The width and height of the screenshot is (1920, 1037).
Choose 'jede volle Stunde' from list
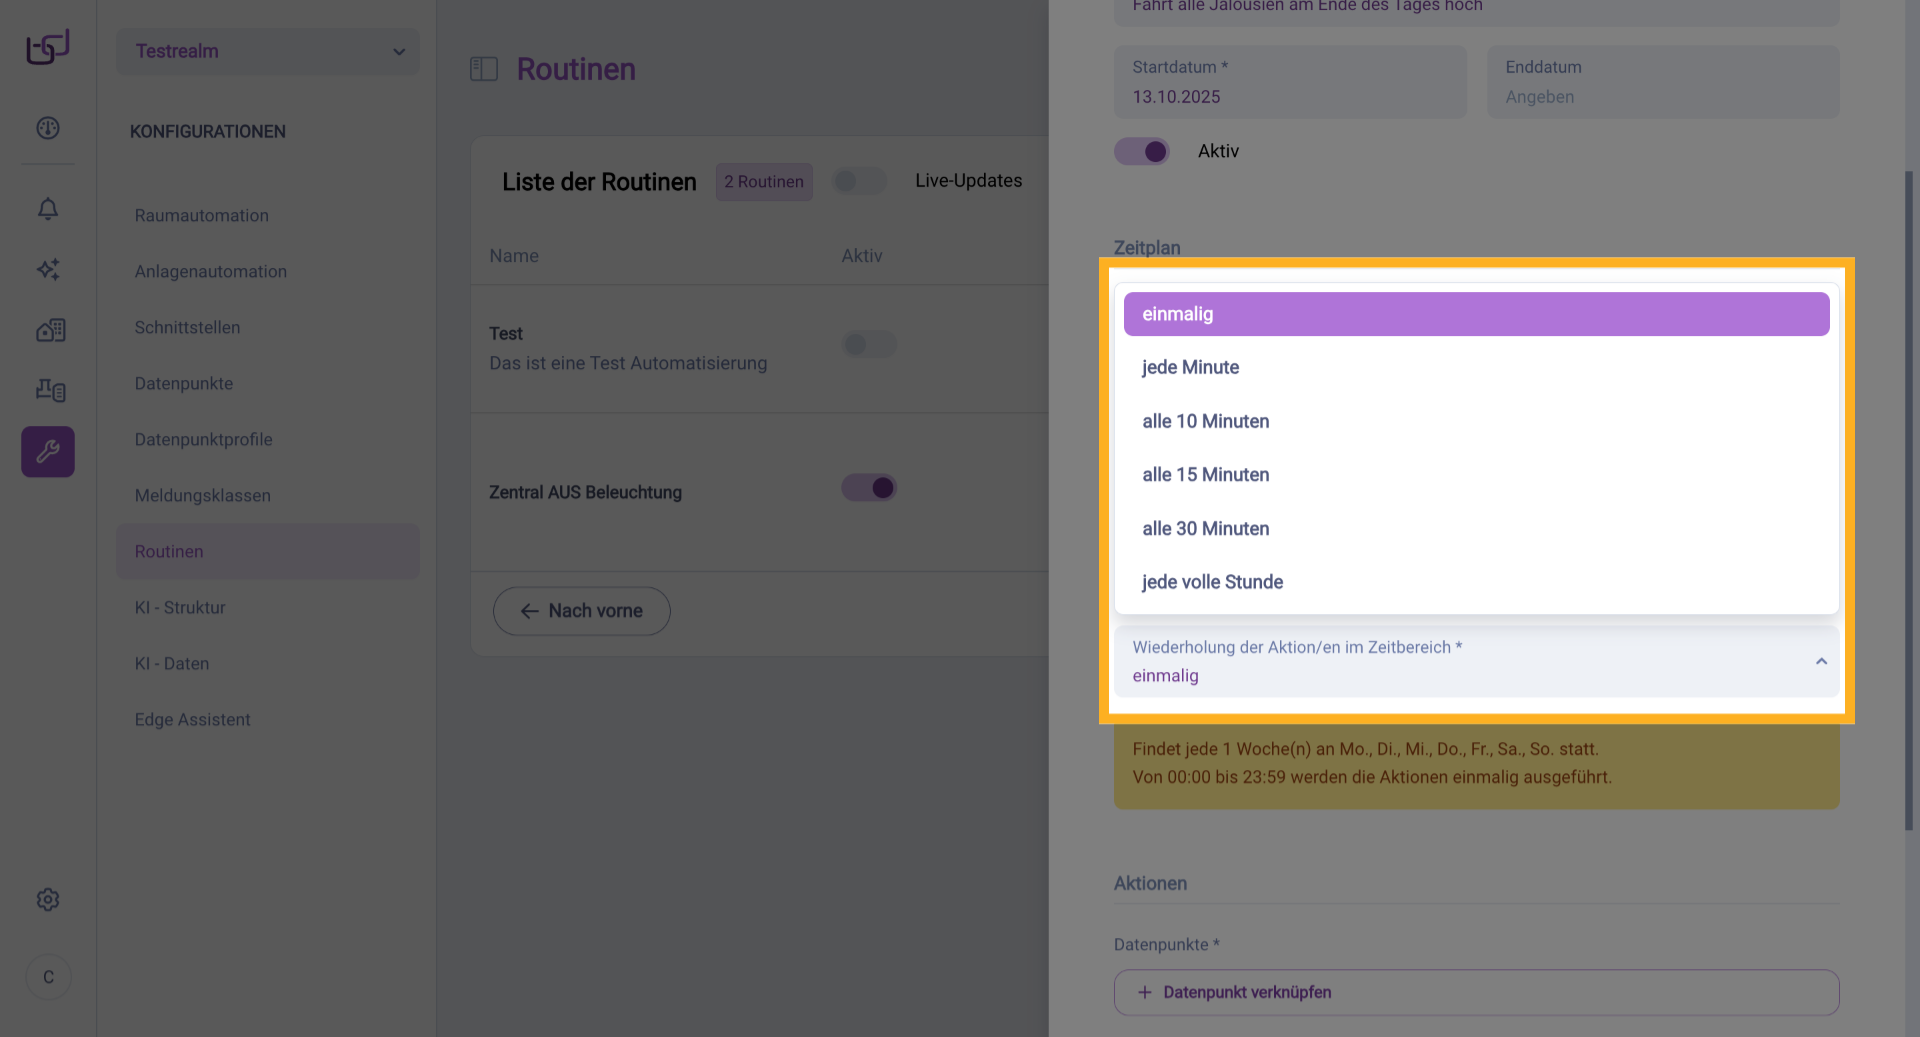tap(1212, 582)
